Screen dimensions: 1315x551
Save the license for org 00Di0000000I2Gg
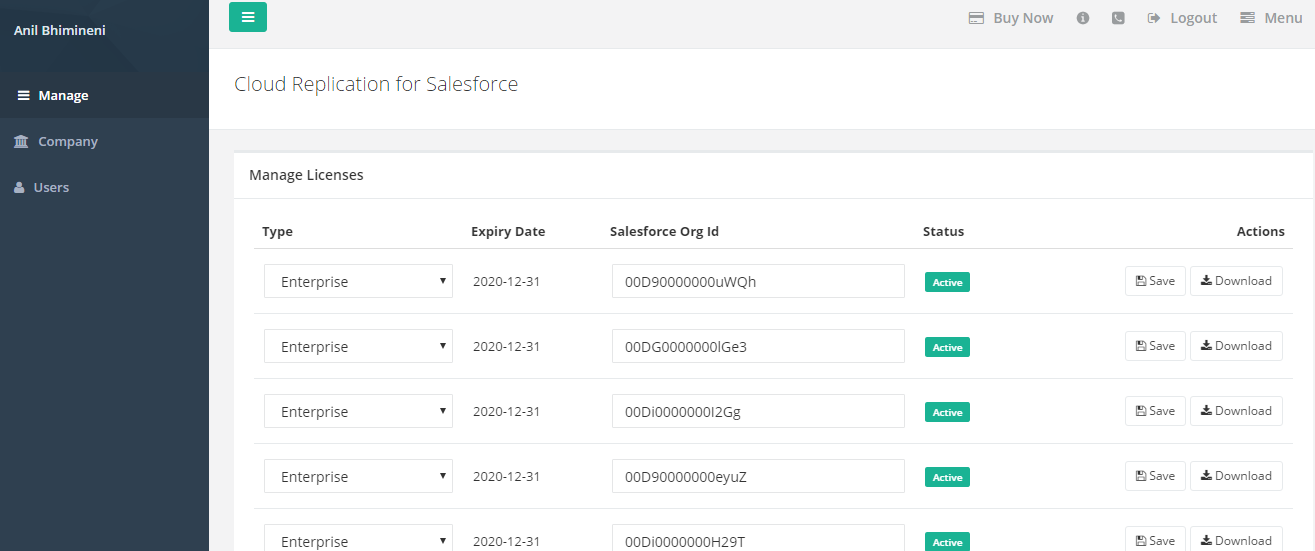(x=1155, y=411)
